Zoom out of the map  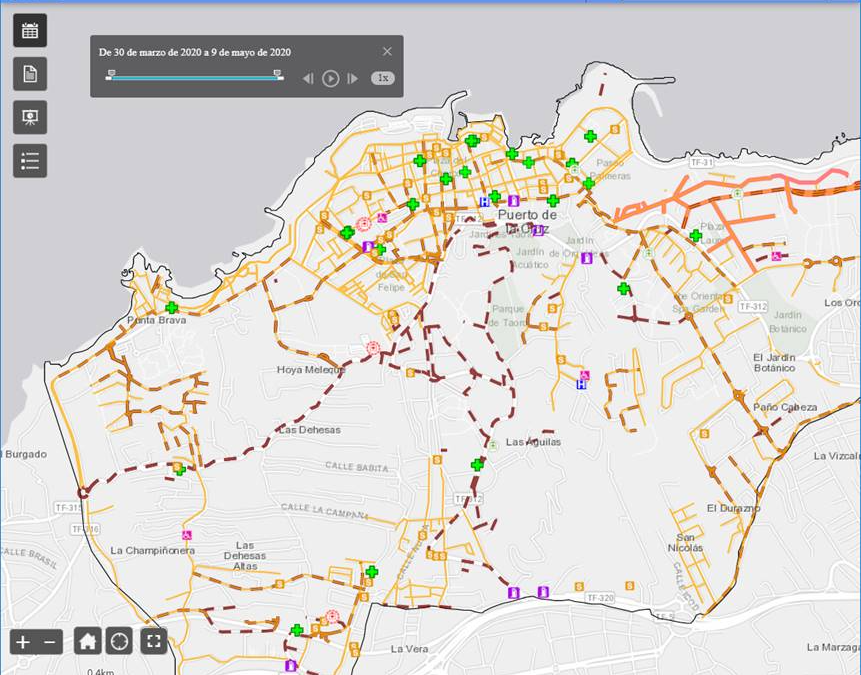point(50,641)
